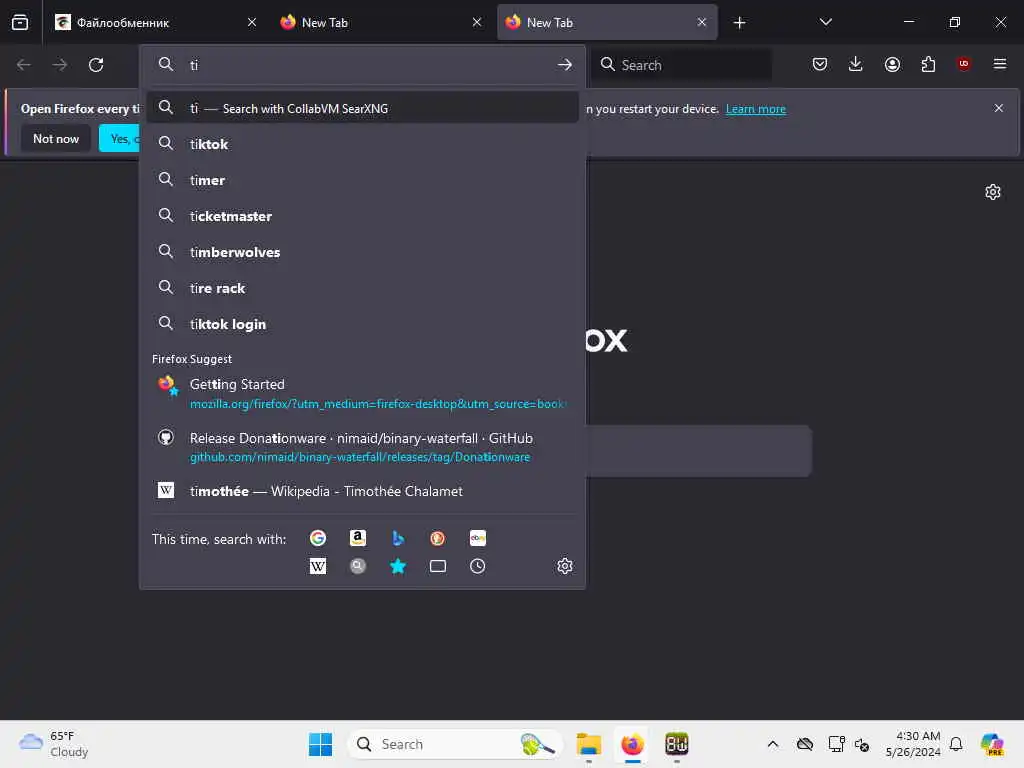Search with DuckDuckGo icon
The height and width of the screenshot is (768, 1024).
(438, 538)
